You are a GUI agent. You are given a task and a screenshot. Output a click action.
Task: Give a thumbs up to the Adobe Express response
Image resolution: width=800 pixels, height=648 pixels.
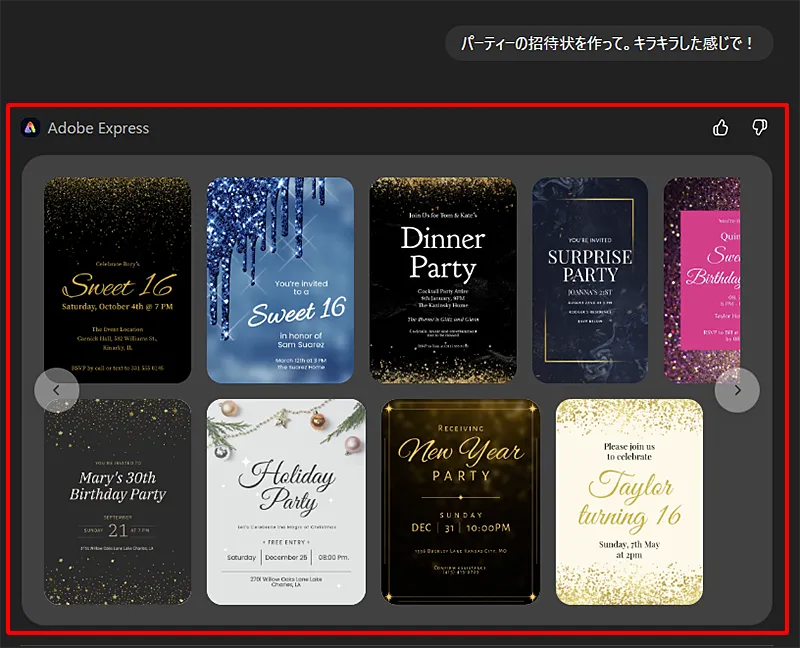pos(721,128)
